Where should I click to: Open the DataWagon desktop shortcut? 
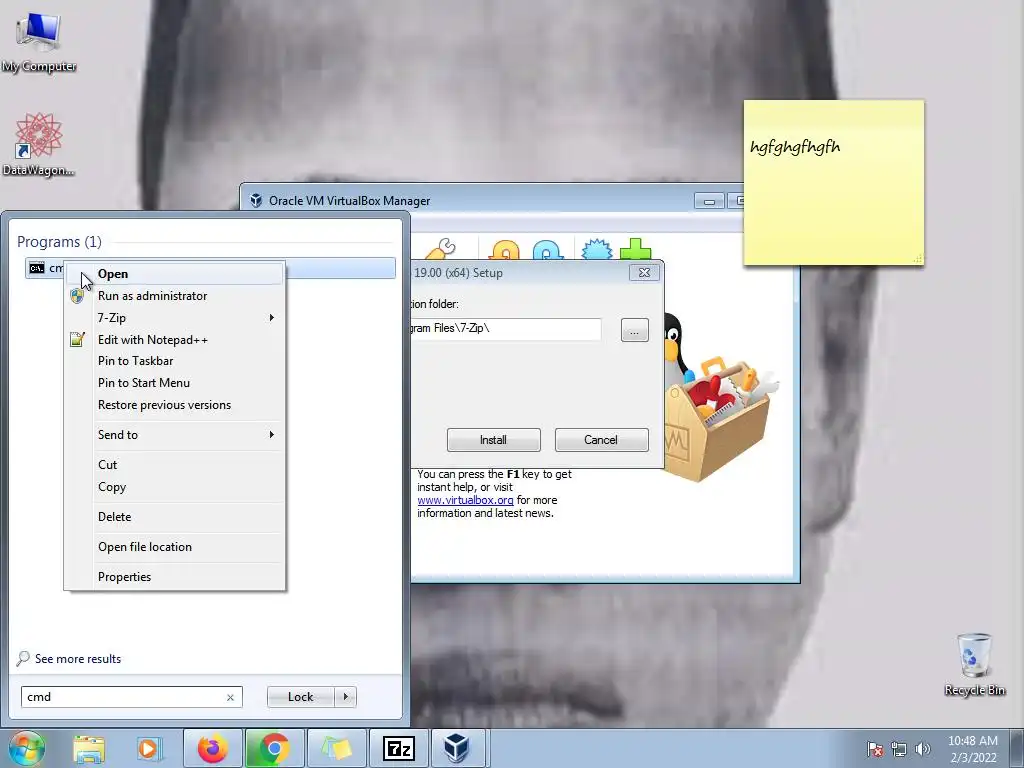[x=38, y=144]
